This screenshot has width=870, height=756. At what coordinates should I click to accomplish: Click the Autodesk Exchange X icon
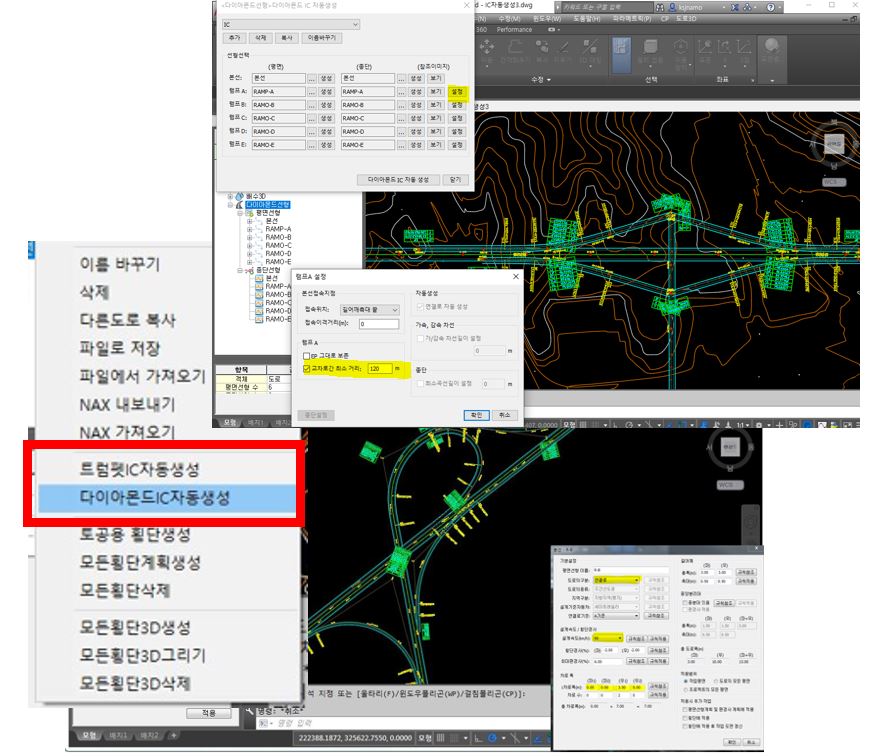click(x=735, y=7)
